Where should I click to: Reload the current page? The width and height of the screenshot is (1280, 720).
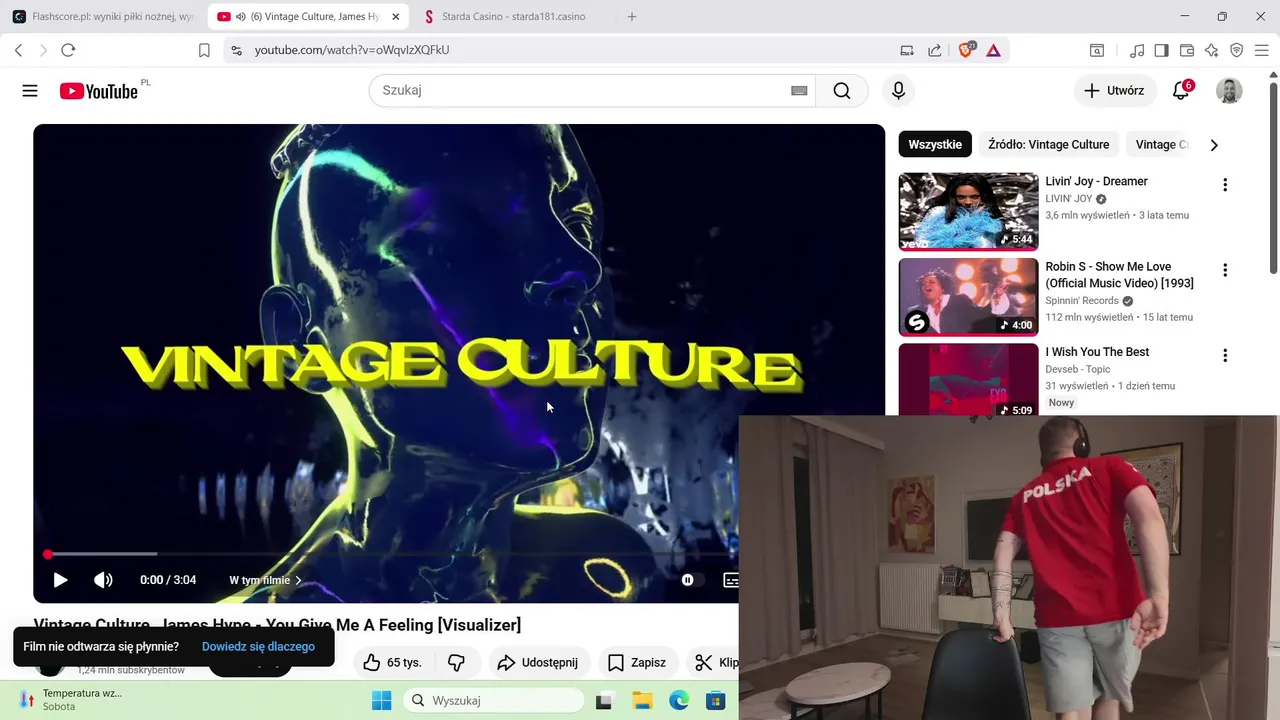pos(68,50)
